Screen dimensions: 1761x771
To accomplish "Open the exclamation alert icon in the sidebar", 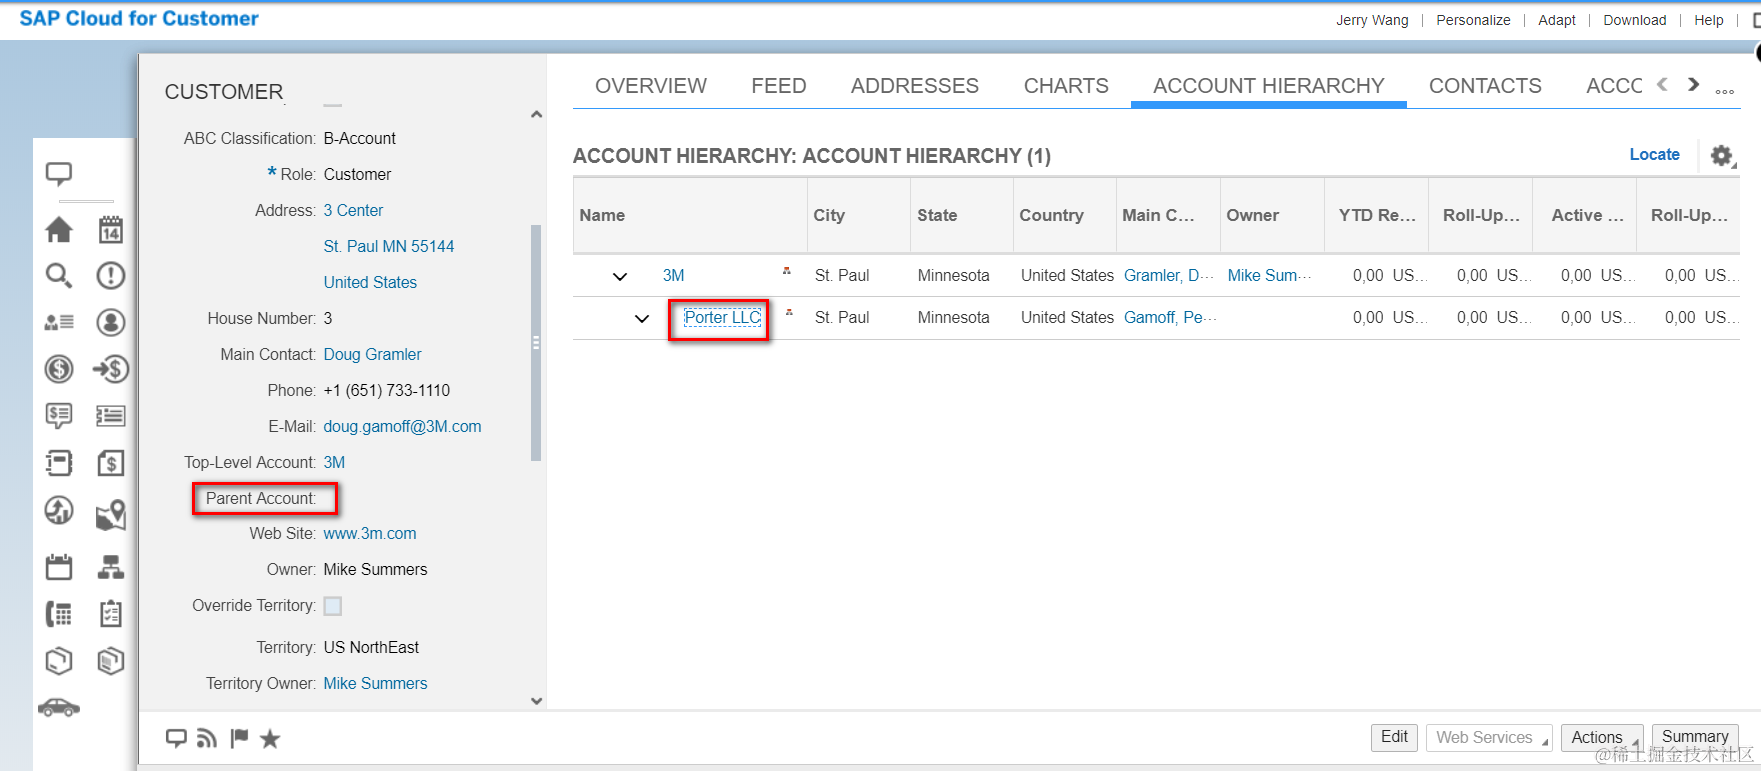I will pyautogui.click(x=110, y=275).
